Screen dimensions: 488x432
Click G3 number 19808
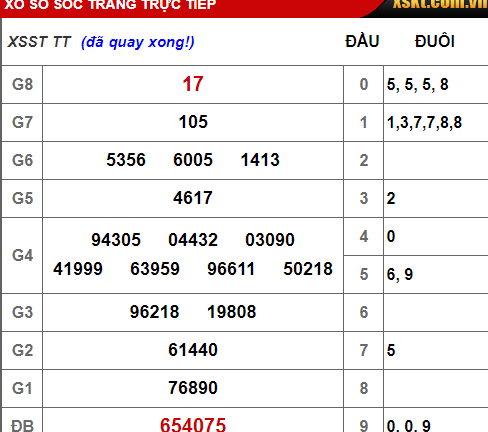(232, 312)
